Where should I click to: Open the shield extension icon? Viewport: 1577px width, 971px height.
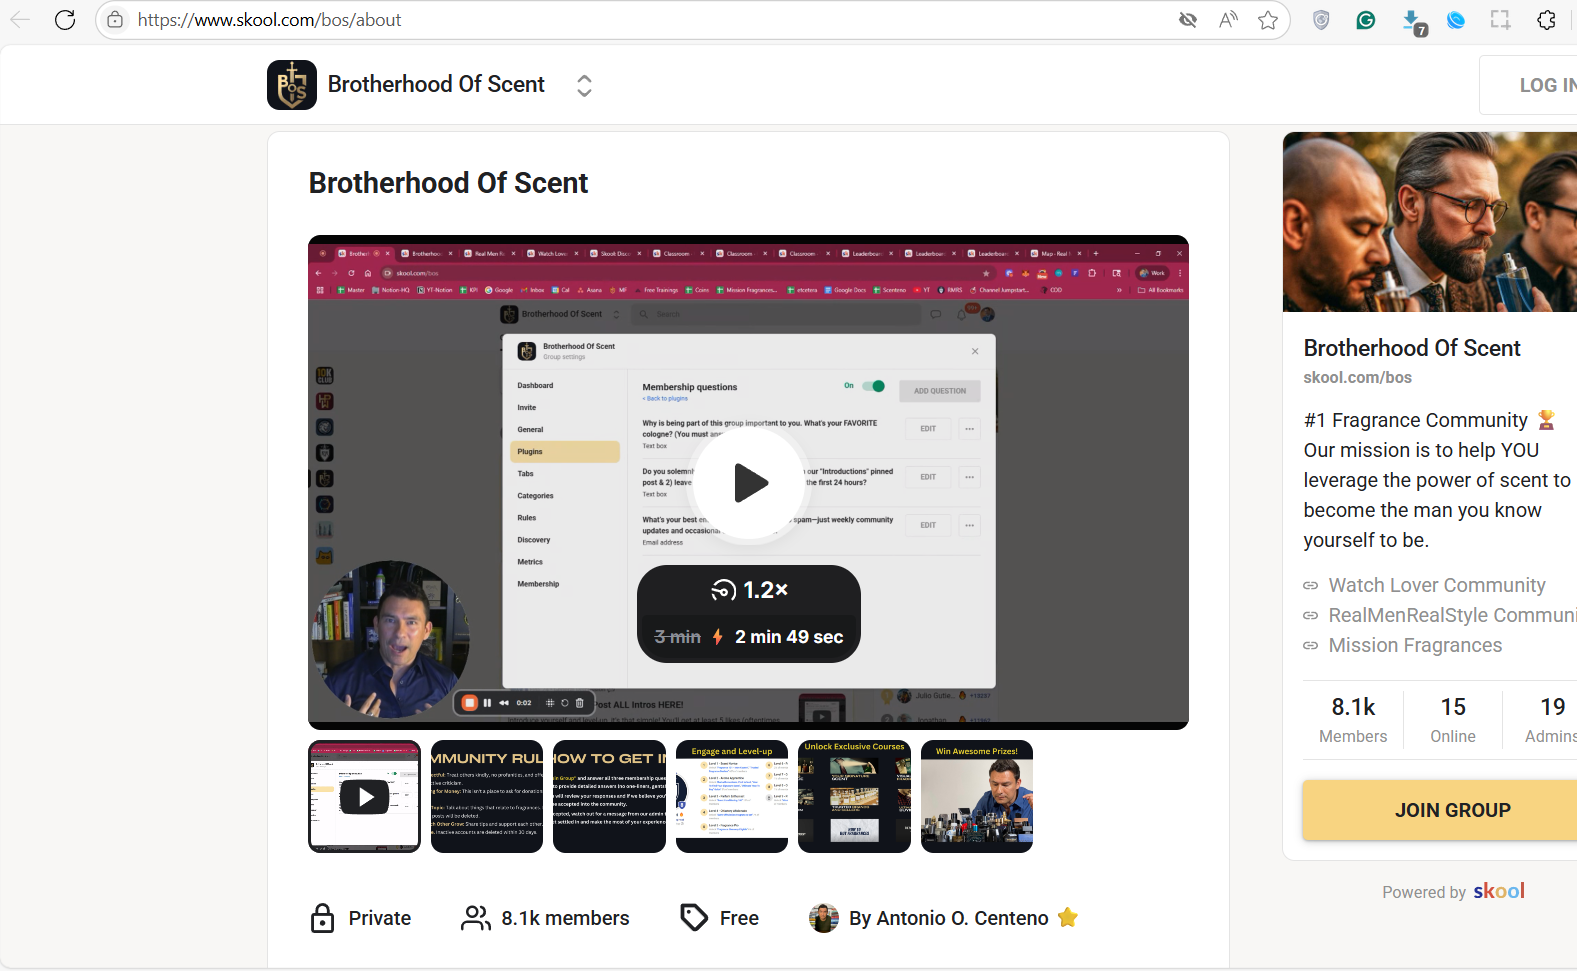click(x=1321, y=20)
